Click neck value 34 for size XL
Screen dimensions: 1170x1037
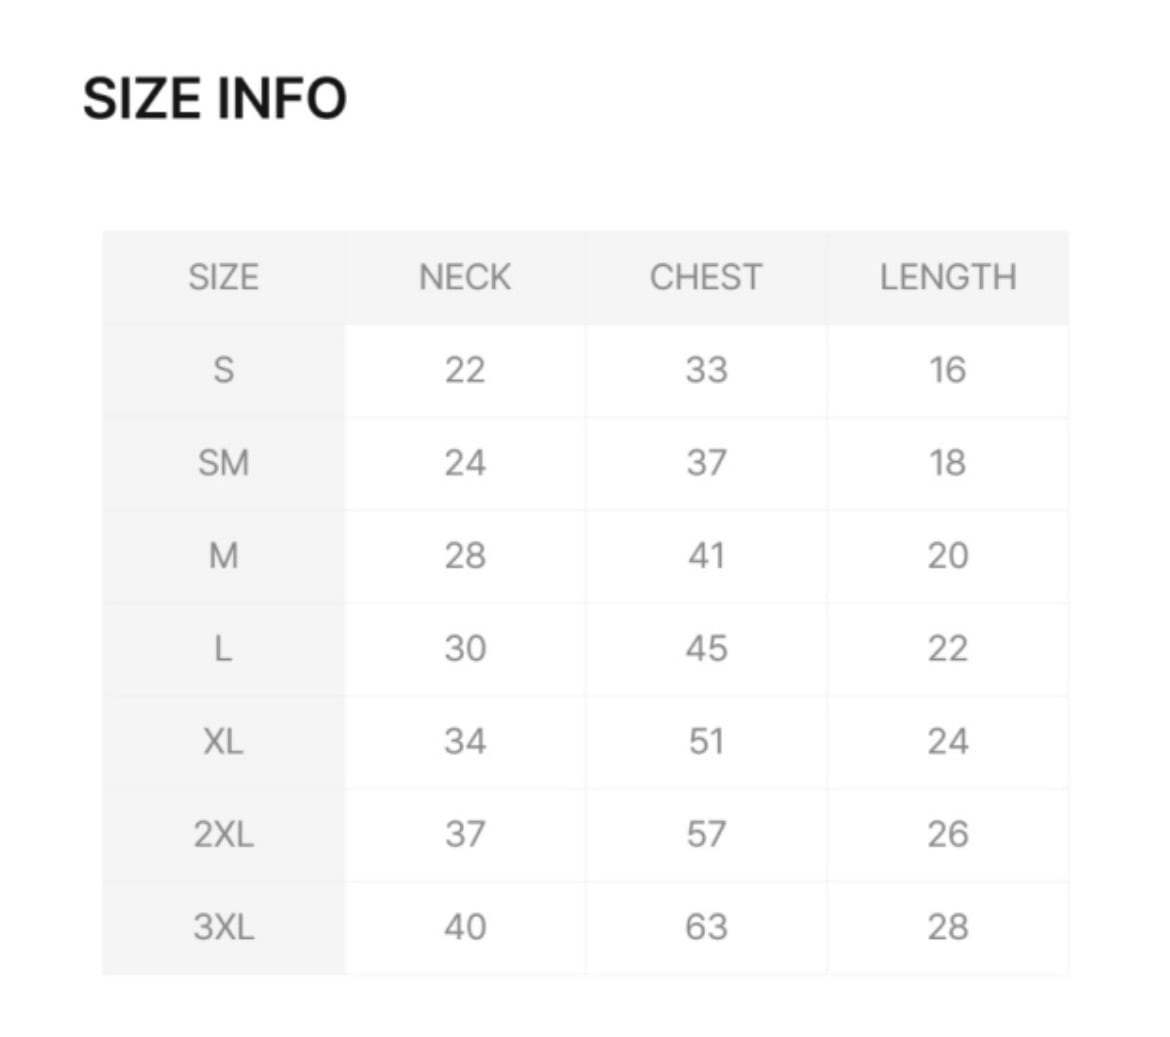click(465, 742)
